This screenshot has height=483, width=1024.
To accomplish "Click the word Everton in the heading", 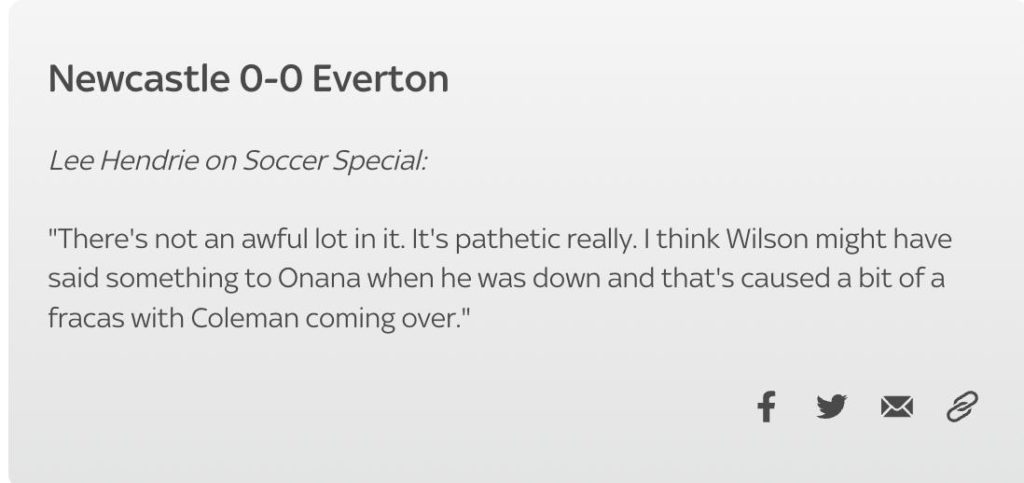I will 380,79.
